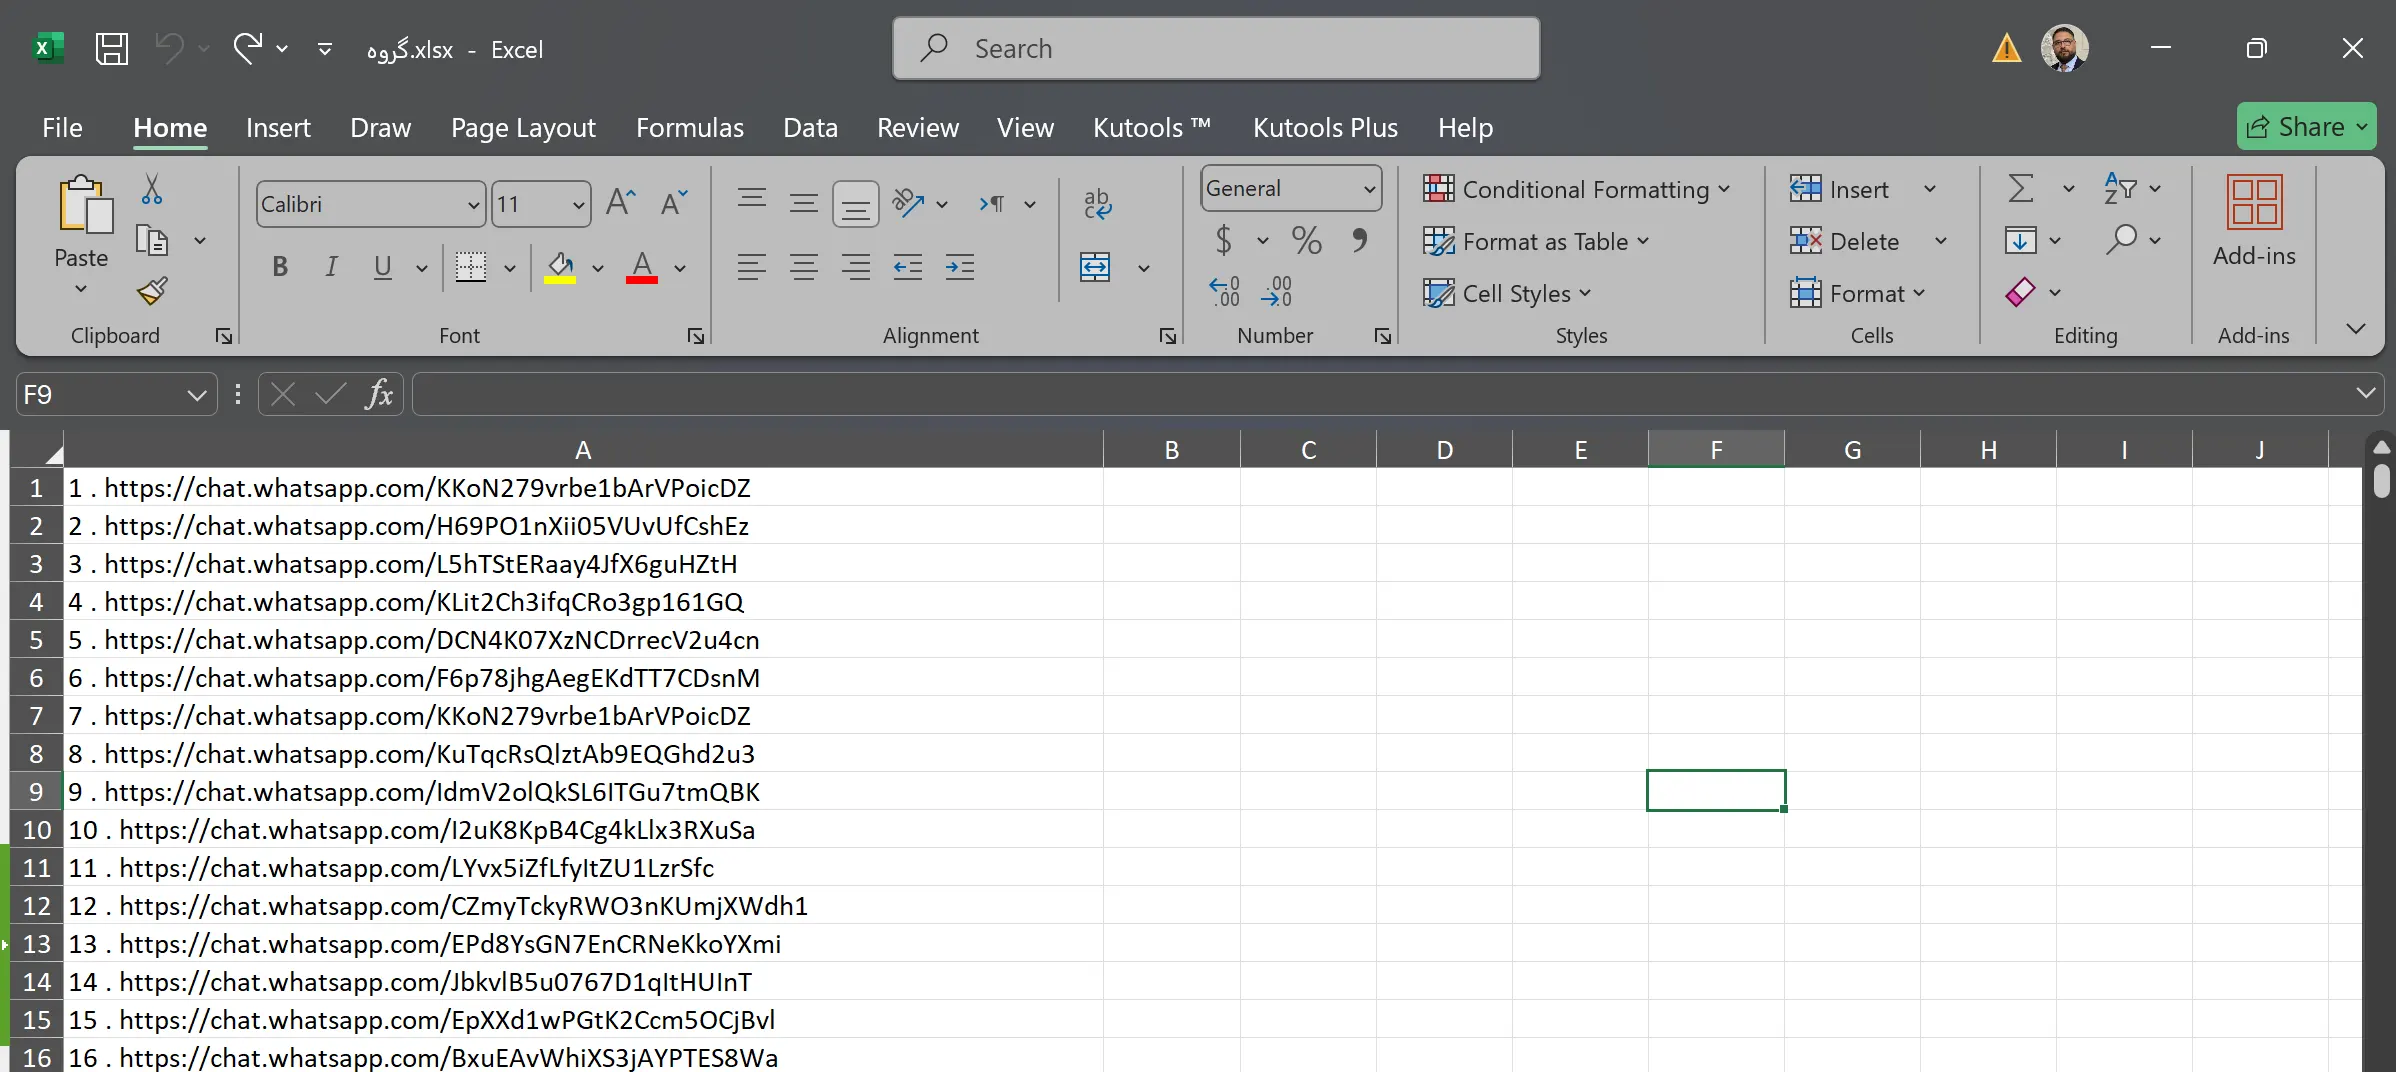Click the yellow warning triangle icon
This screenshot has height=1072, width=2396.
2006,48
